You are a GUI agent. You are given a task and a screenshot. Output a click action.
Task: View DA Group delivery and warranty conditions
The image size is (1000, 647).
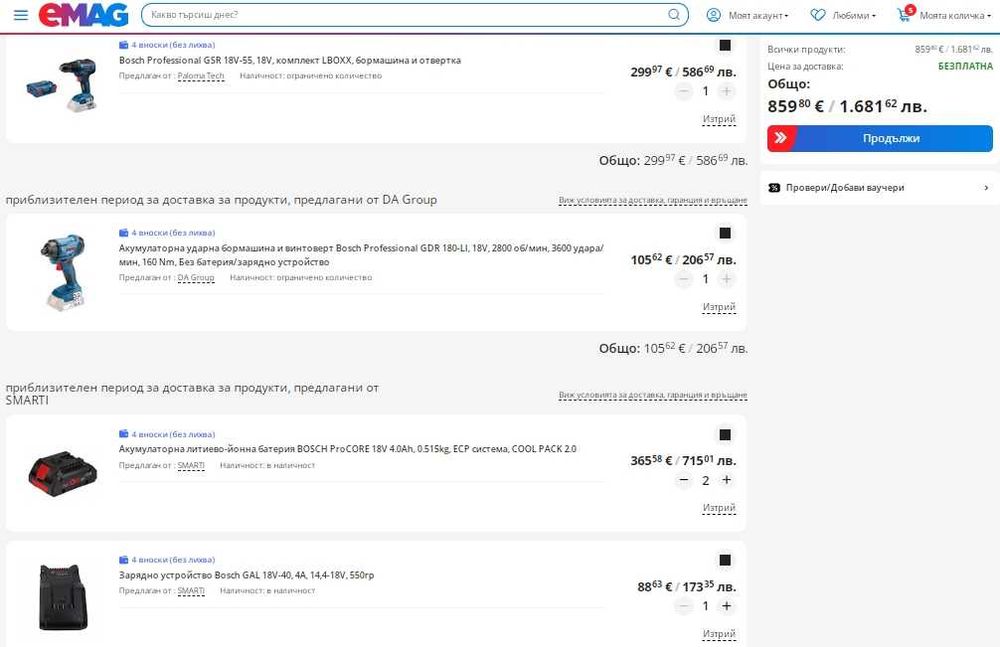point(652,200)
